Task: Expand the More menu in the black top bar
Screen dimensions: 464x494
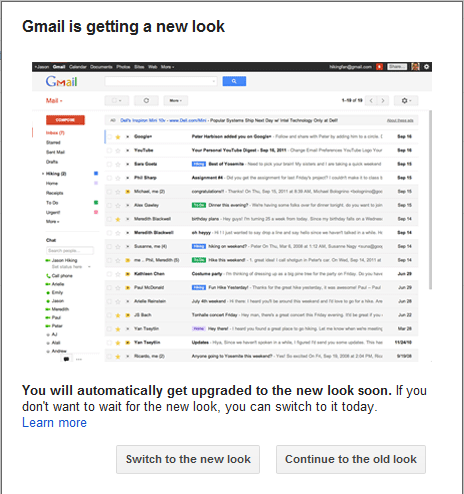Action: point(167,67)
